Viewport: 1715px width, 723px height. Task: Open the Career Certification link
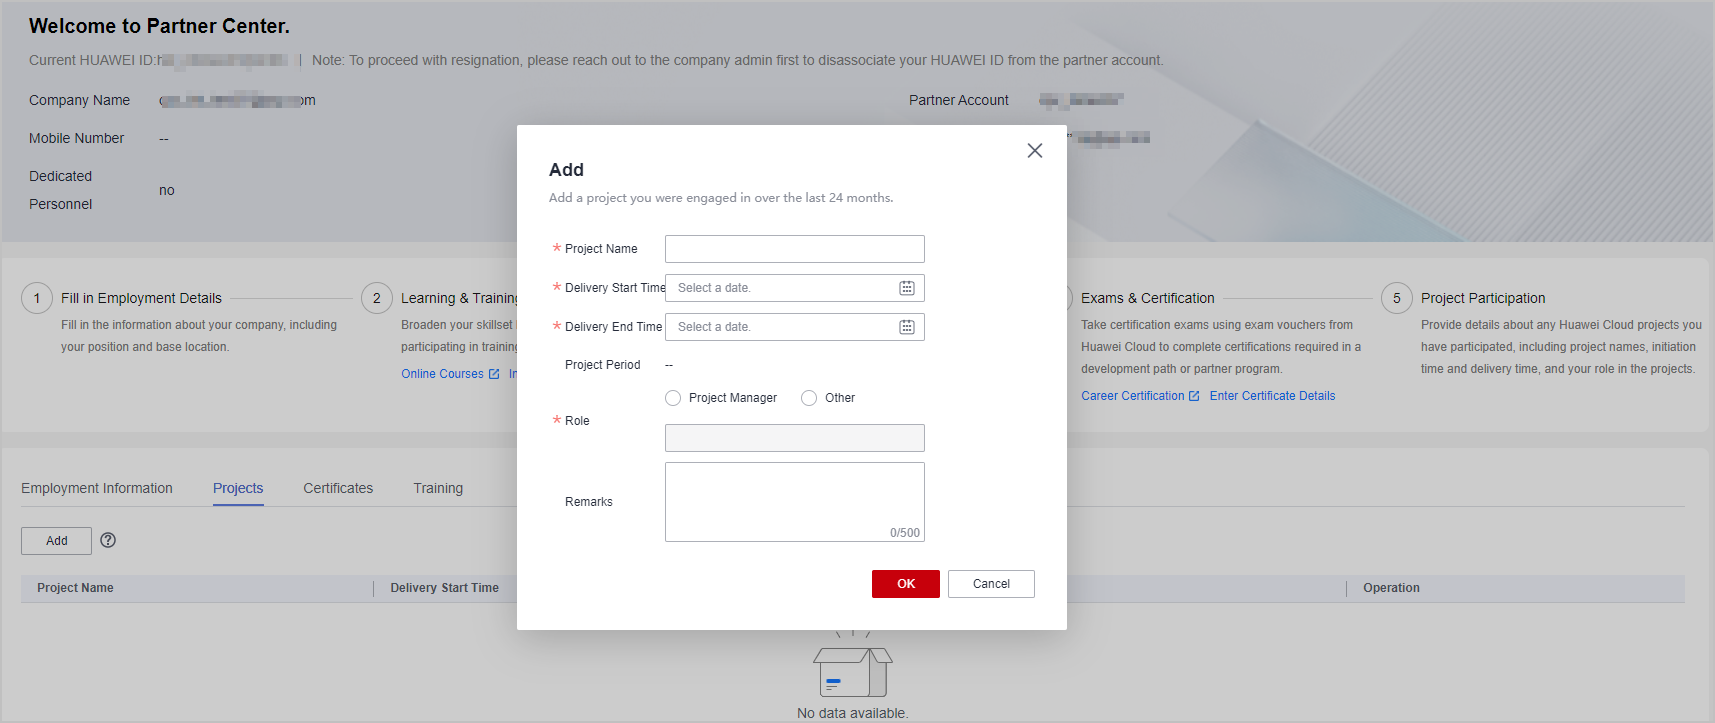coord(1132,396)
